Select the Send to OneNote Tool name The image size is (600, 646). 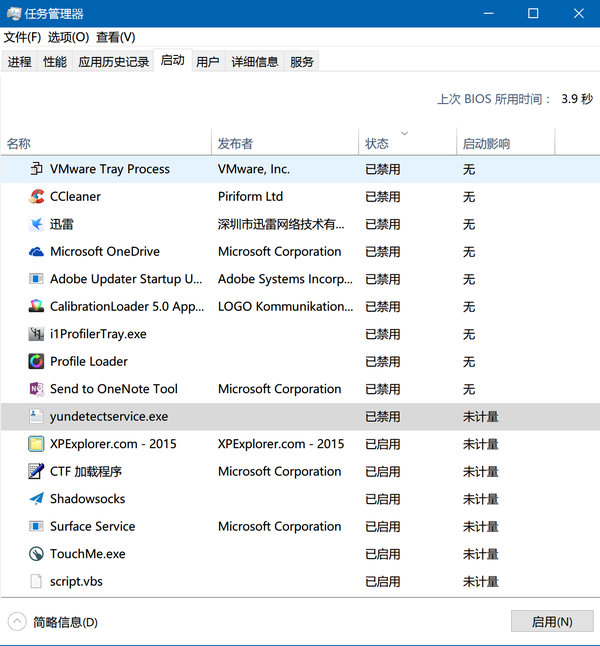tap(114, 389)
